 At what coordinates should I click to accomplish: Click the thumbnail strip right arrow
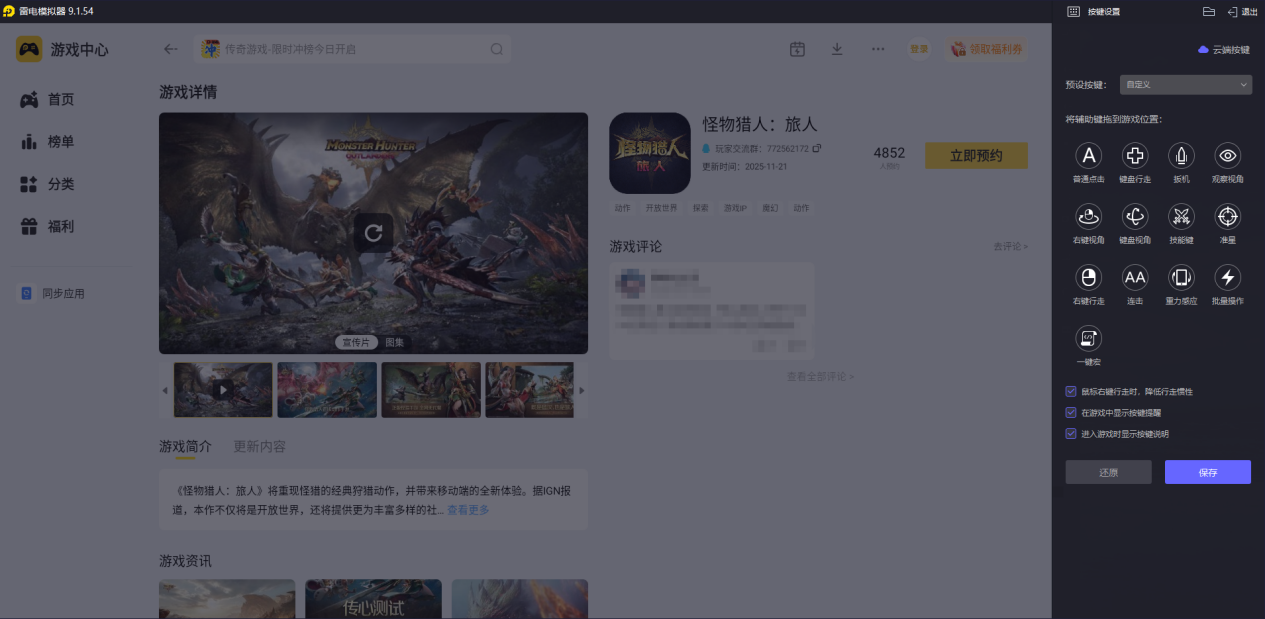pos(582,390)
